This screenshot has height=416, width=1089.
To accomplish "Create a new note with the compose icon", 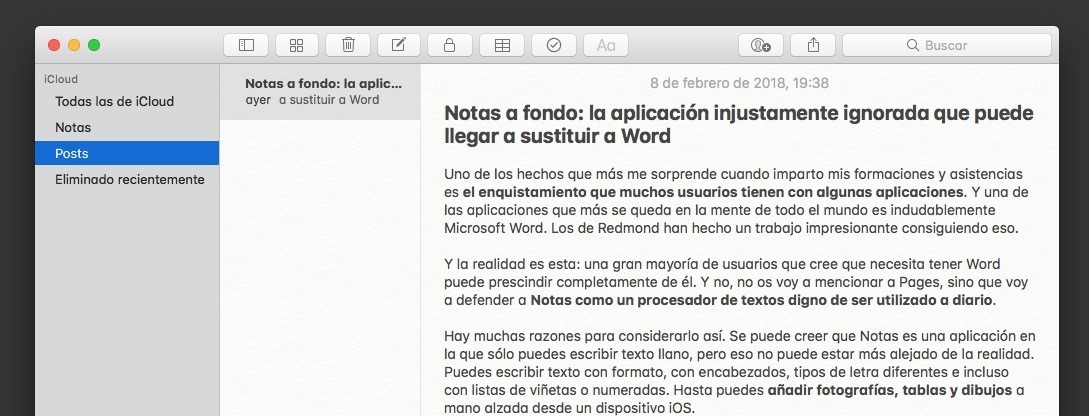I will tap(399, 45).
